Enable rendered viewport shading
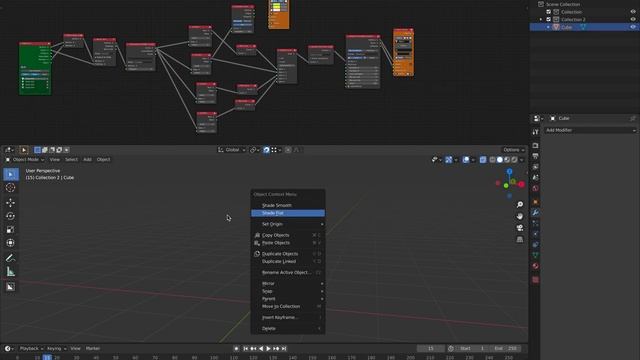 point(514,160)
